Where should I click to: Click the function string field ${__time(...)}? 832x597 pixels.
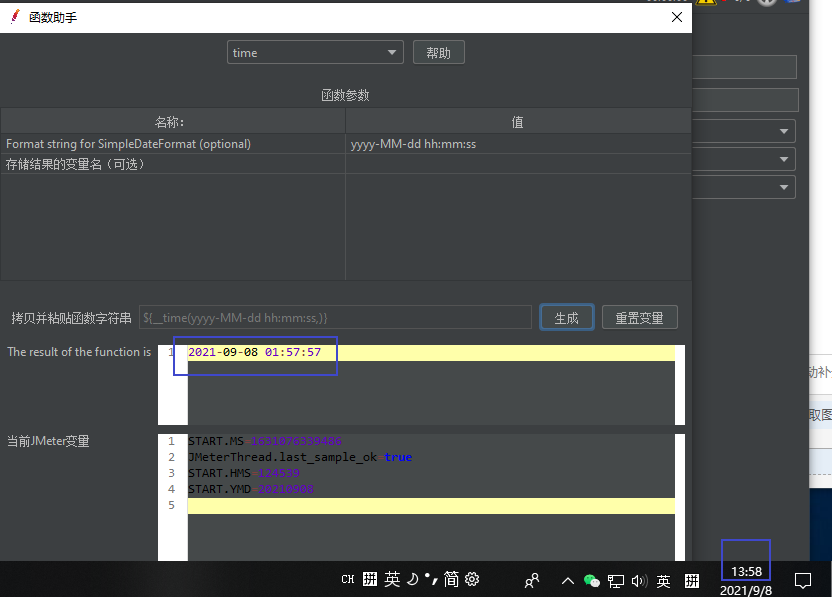[x=335, y=318]
